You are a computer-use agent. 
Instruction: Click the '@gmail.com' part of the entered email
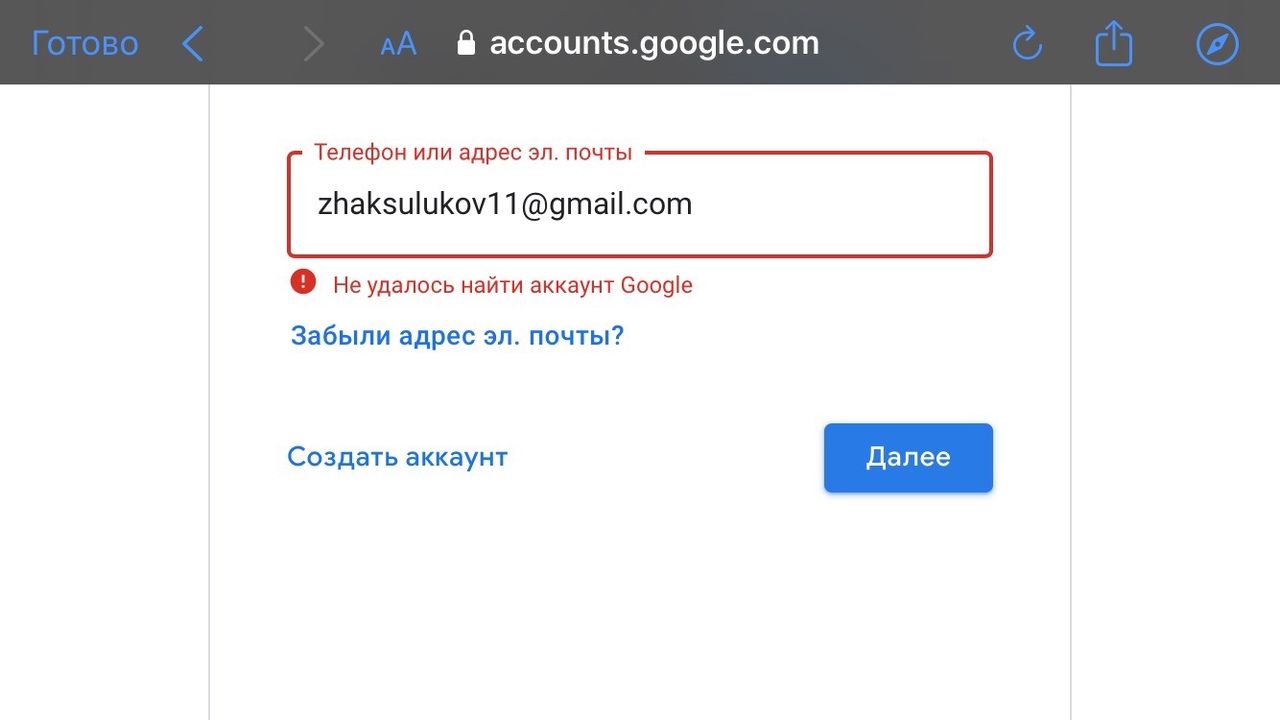click(x=606, y=205)
